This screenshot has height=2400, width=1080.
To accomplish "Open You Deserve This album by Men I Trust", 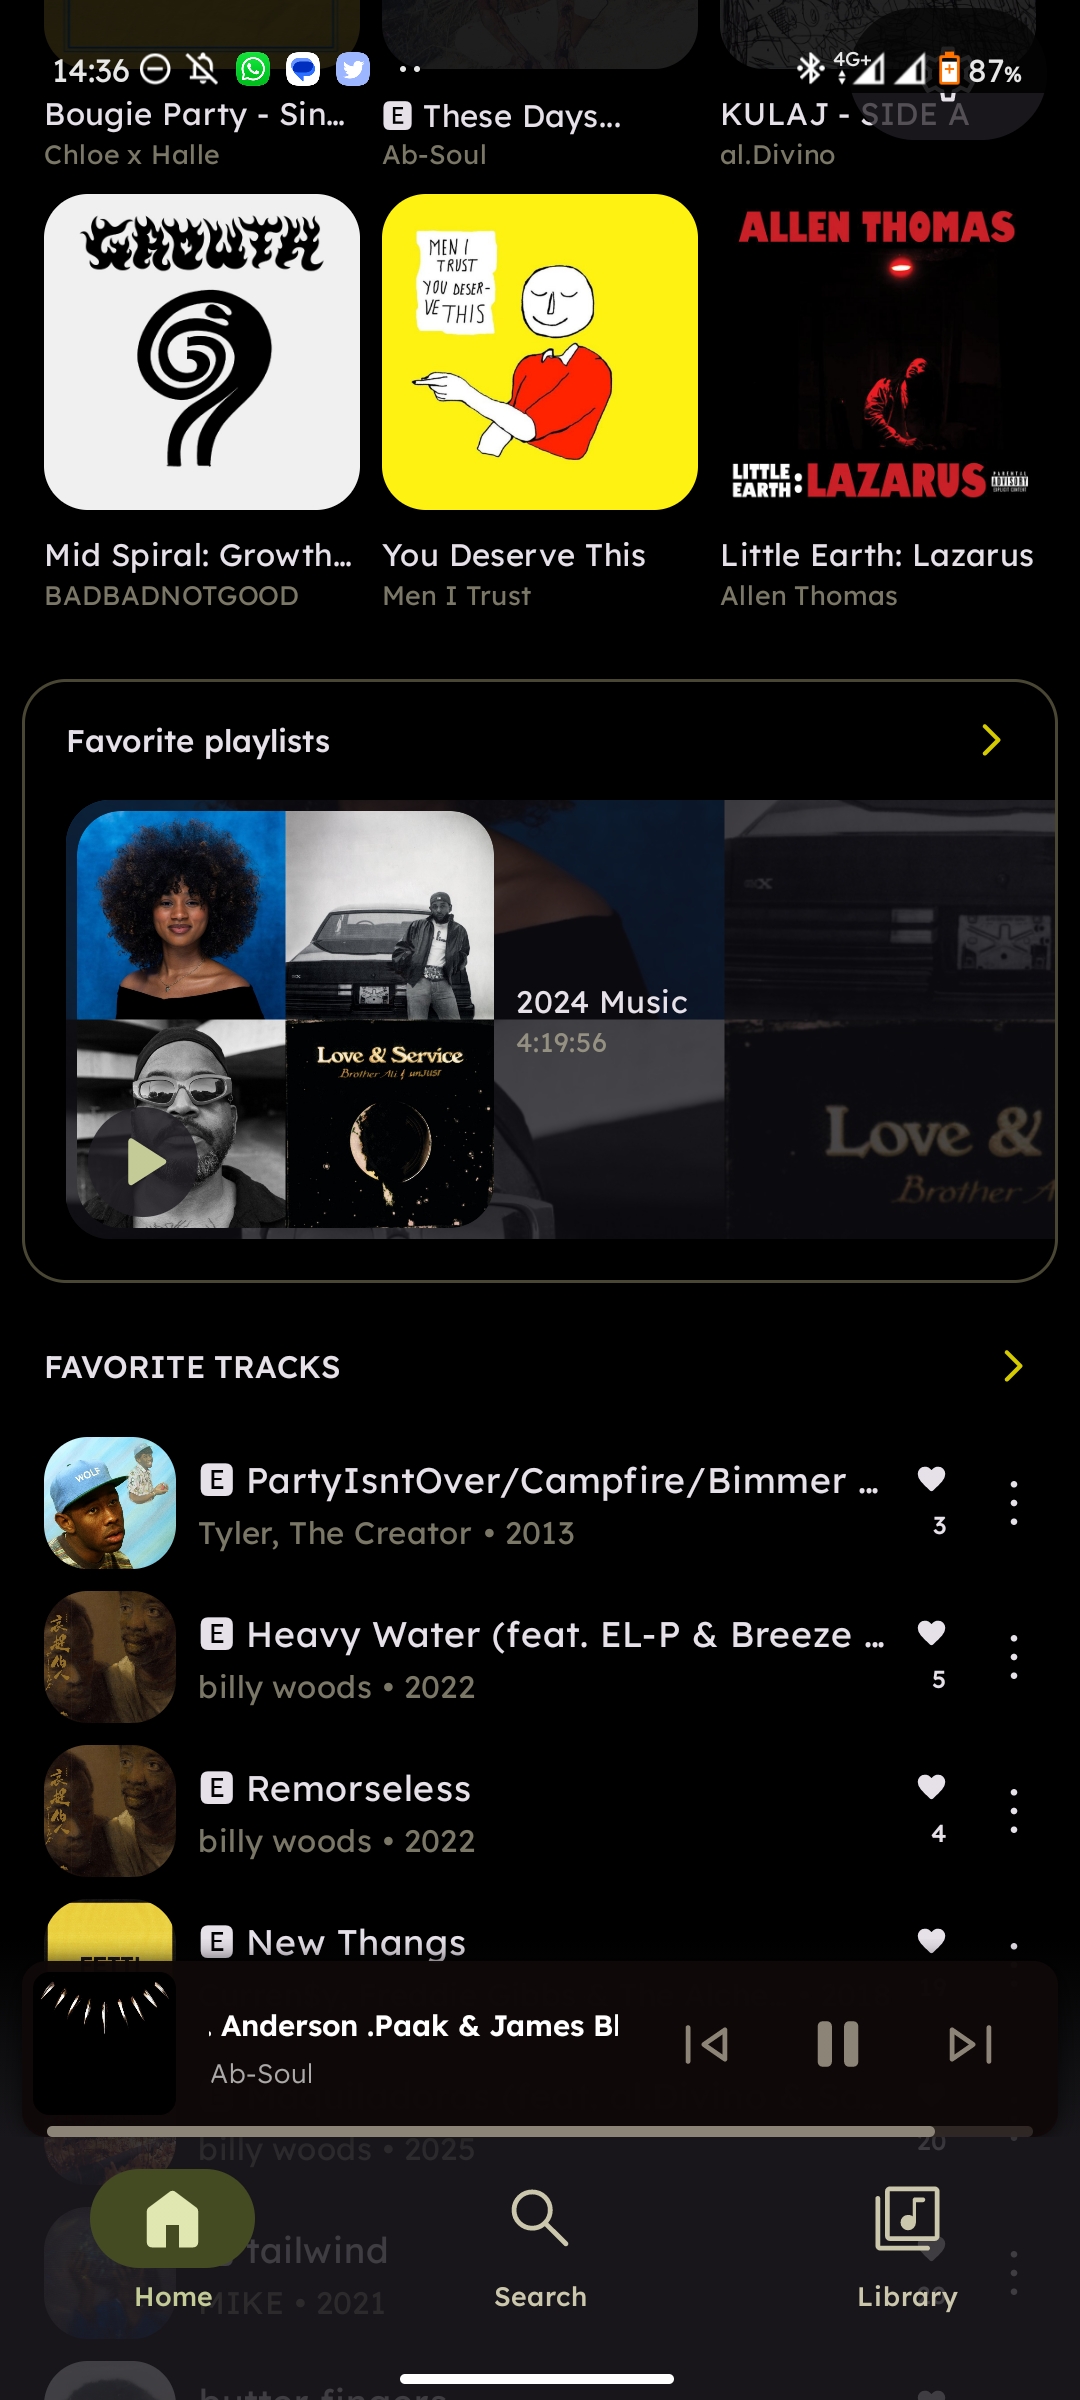I will point(540,352).
